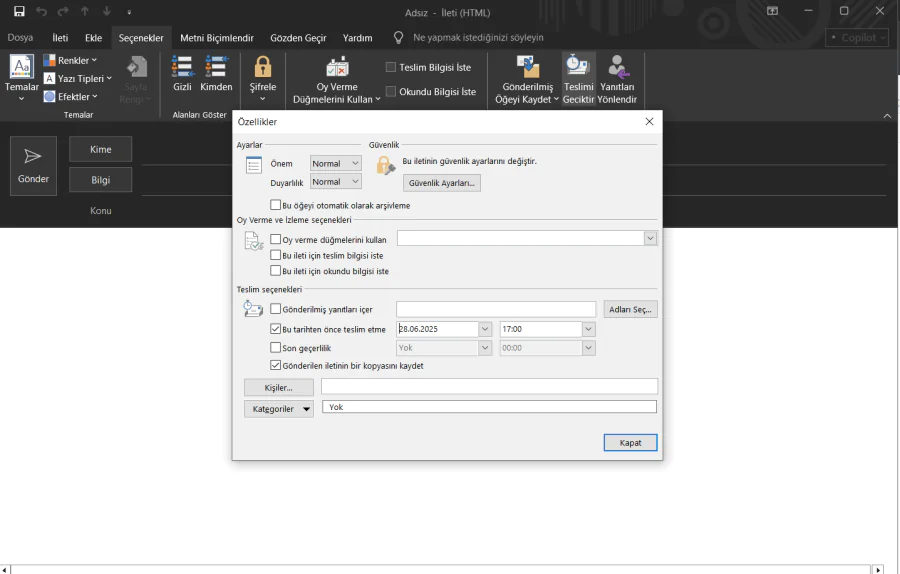Open the Efektler effects menu

(71, 96)
